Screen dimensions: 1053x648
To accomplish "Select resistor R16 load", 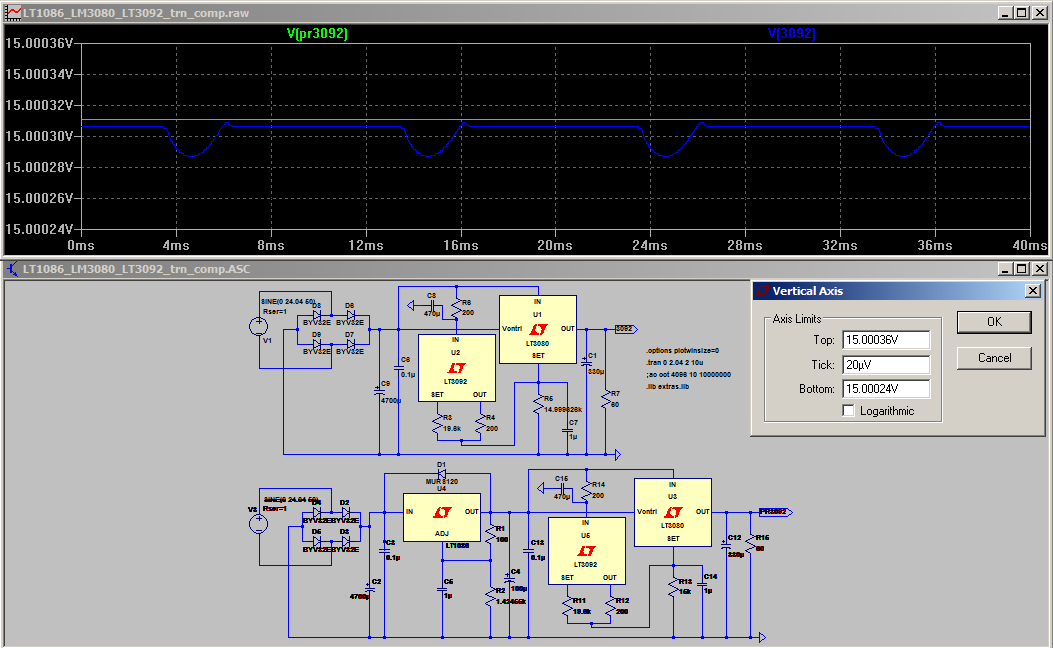I will 751,543.
